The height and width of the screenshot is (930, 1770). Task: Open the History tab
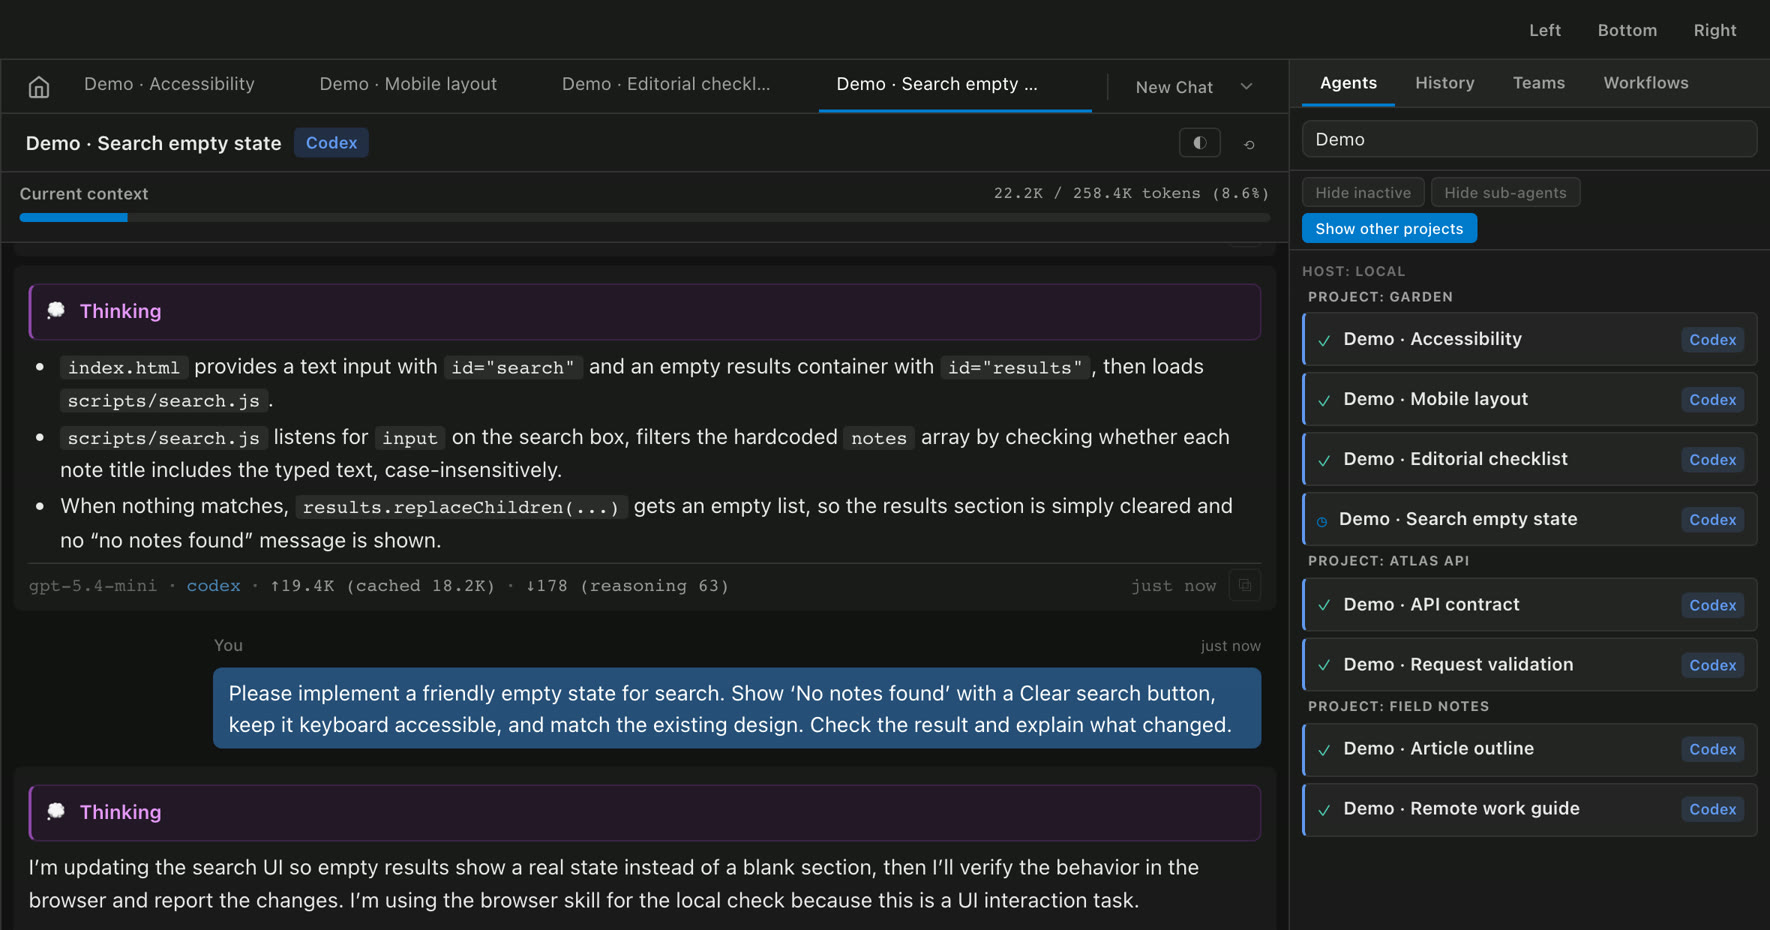(1444, 83)
